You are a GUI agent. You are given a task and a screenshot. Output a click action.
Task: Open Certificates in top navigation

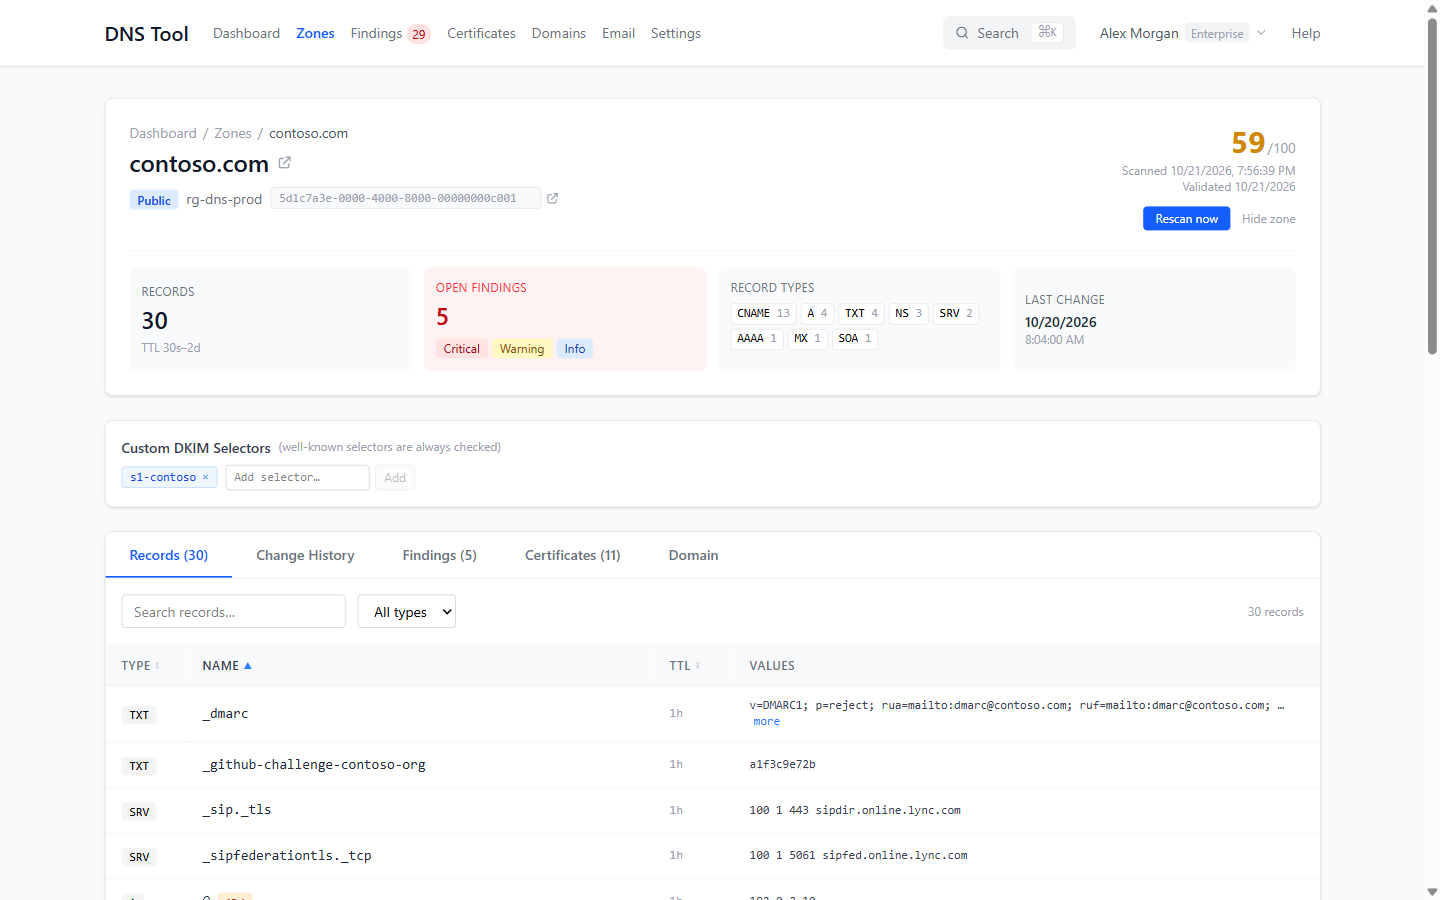click(x=481, y=33)
